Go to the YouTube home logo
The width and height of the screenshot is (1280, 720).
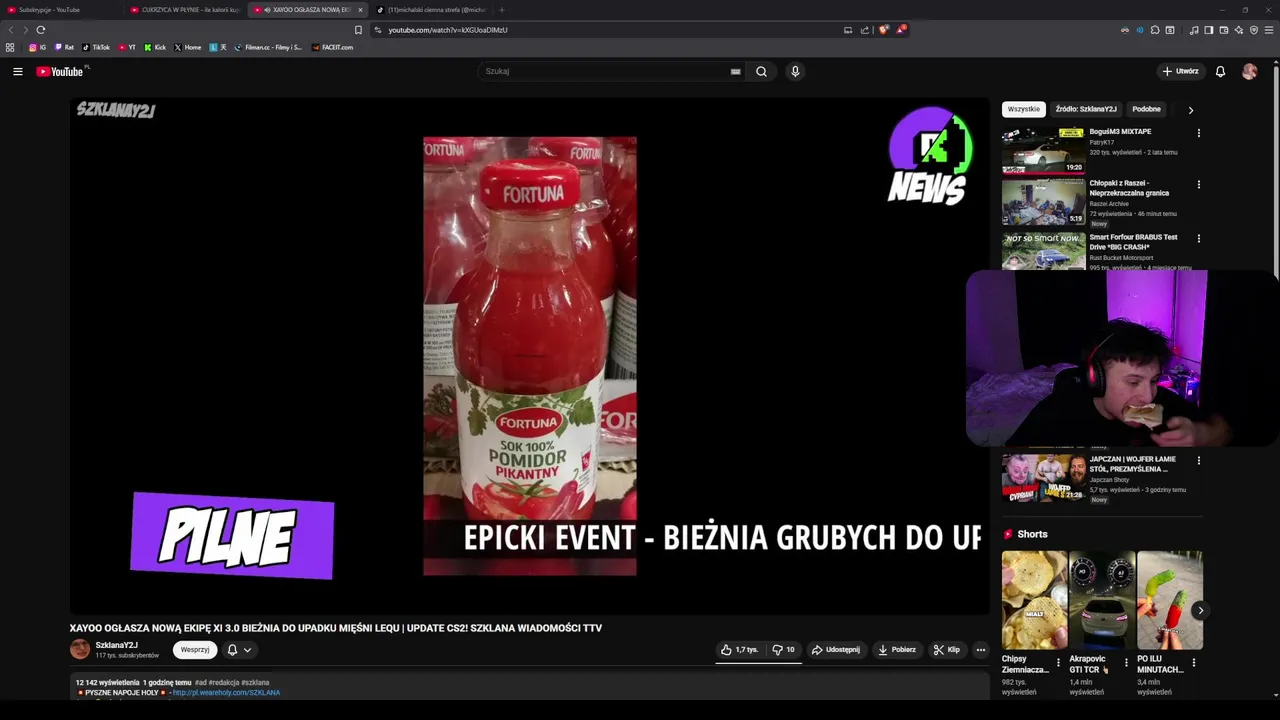click(x=62, y=71)
